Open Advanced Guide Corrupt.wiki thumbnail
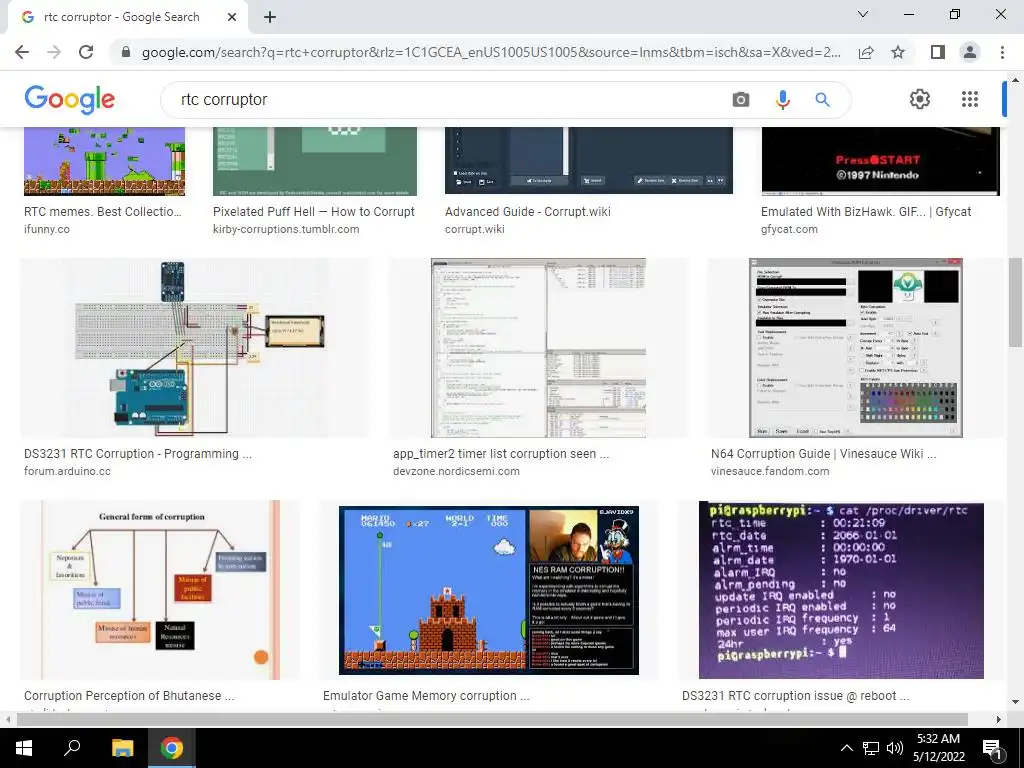This screenshot has width=1024, height=768. coord(588,161)
